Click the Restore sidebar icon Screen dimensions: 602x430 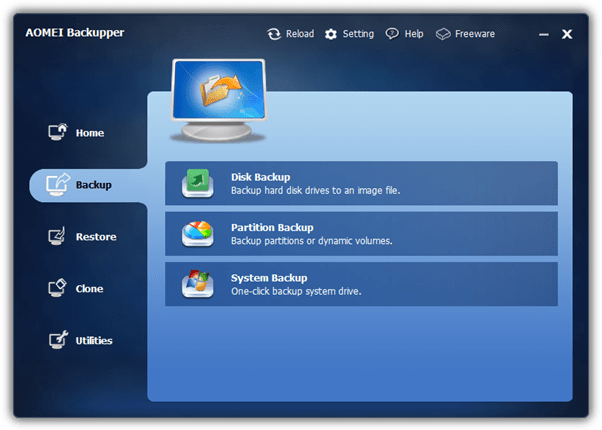[x=57, y=236]
